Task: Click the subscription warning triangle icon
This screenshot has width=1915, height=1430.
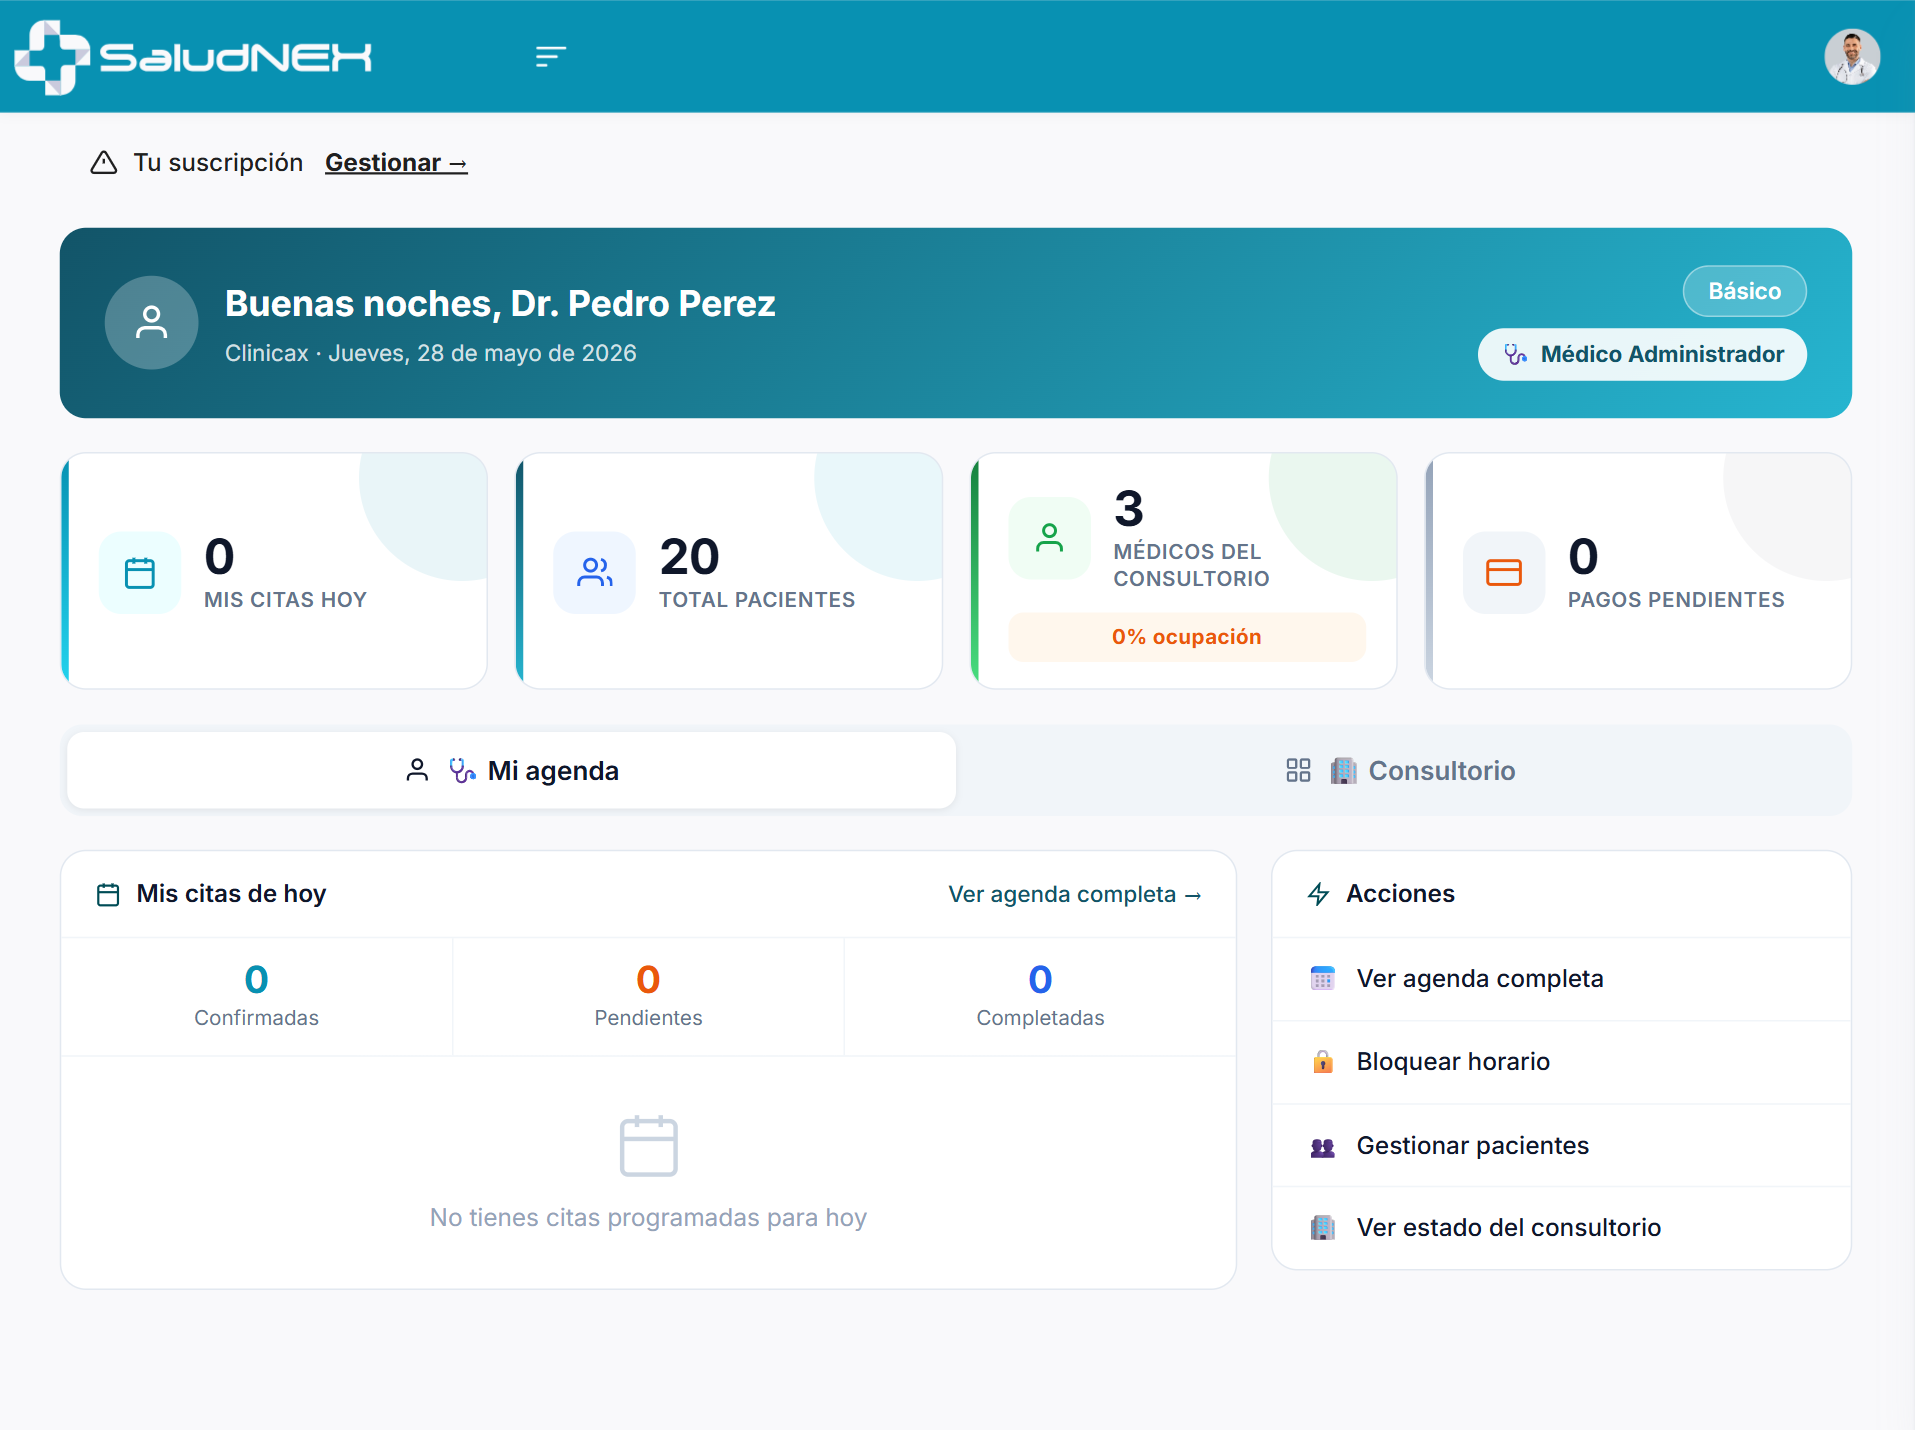Action: [104, 162]
